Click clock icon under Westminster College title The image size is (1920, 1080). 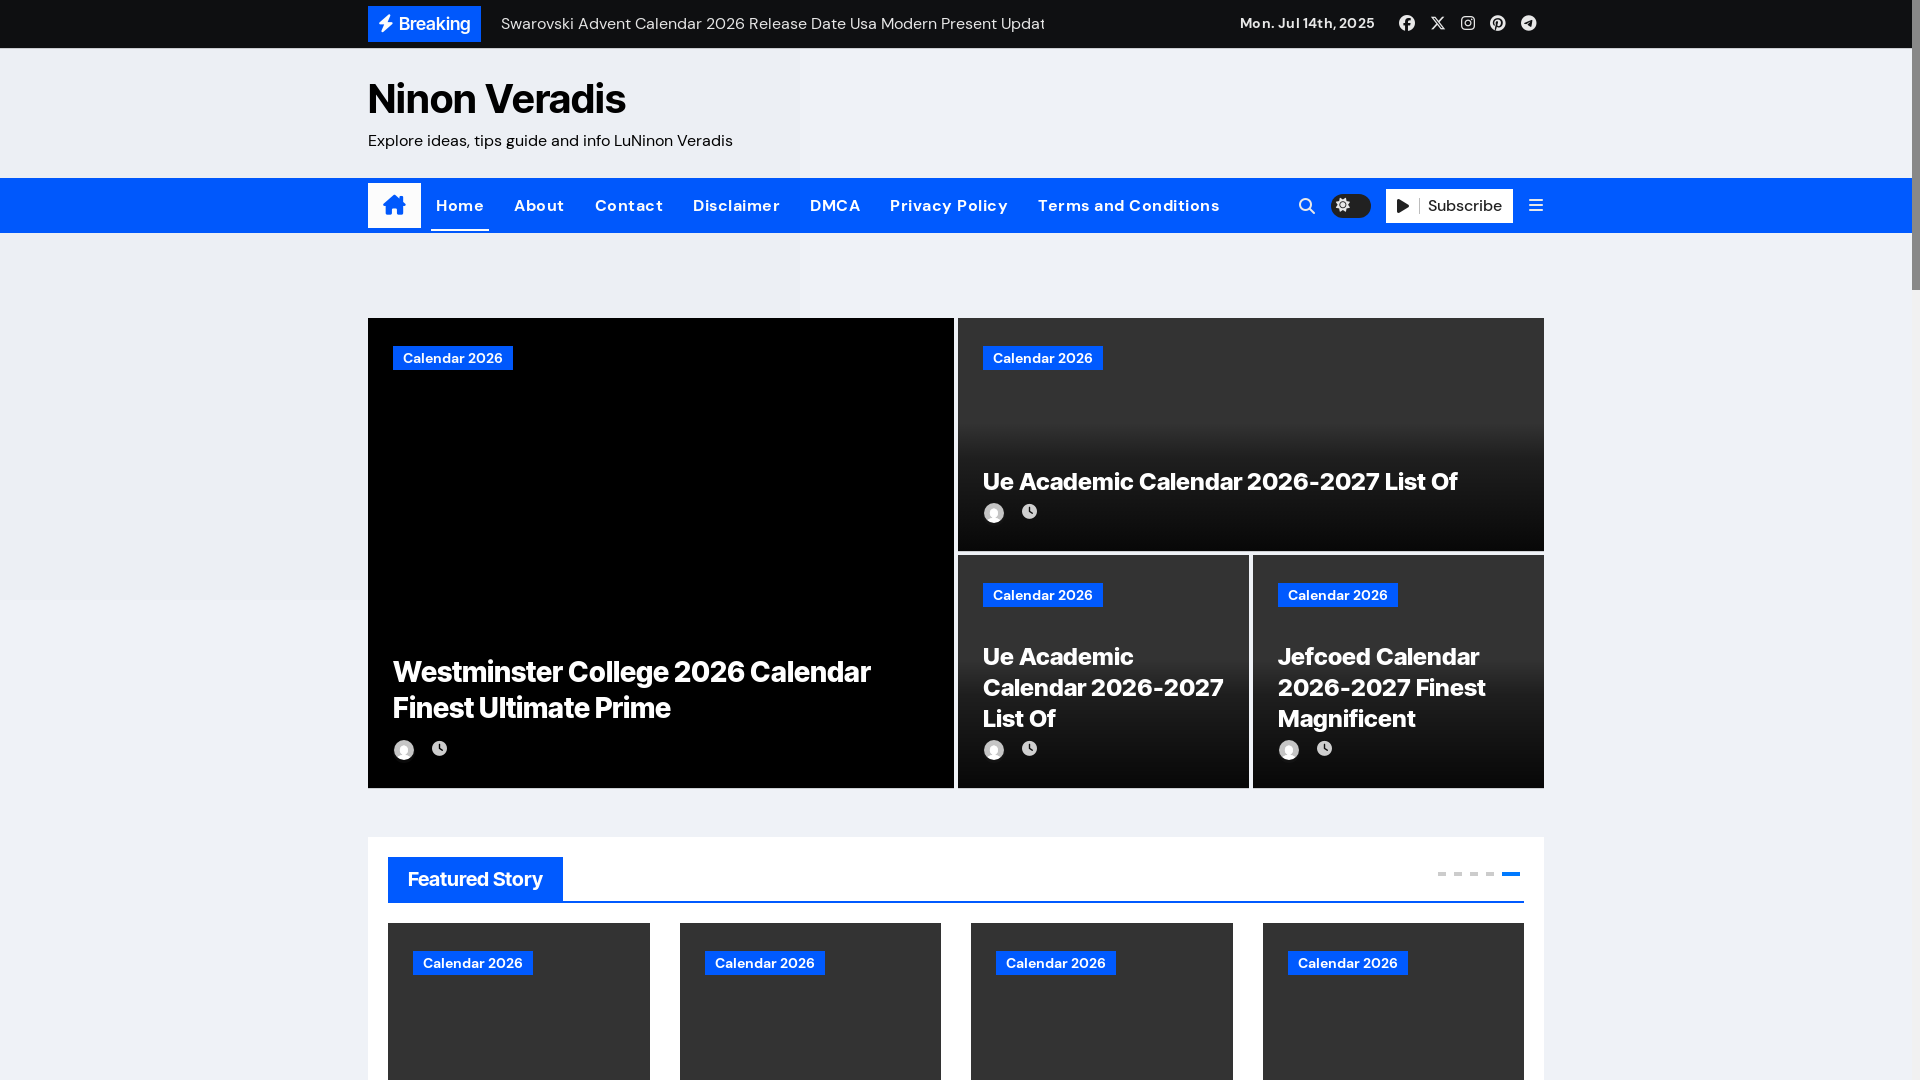(x=439, y=748)
